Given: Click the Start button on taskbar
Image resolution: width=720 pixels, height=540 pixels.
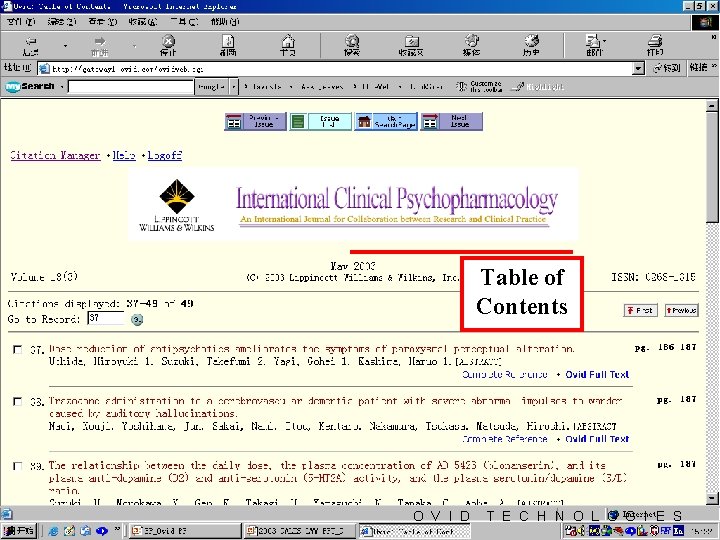Looking at the screenshot, I should coord(18,531).
